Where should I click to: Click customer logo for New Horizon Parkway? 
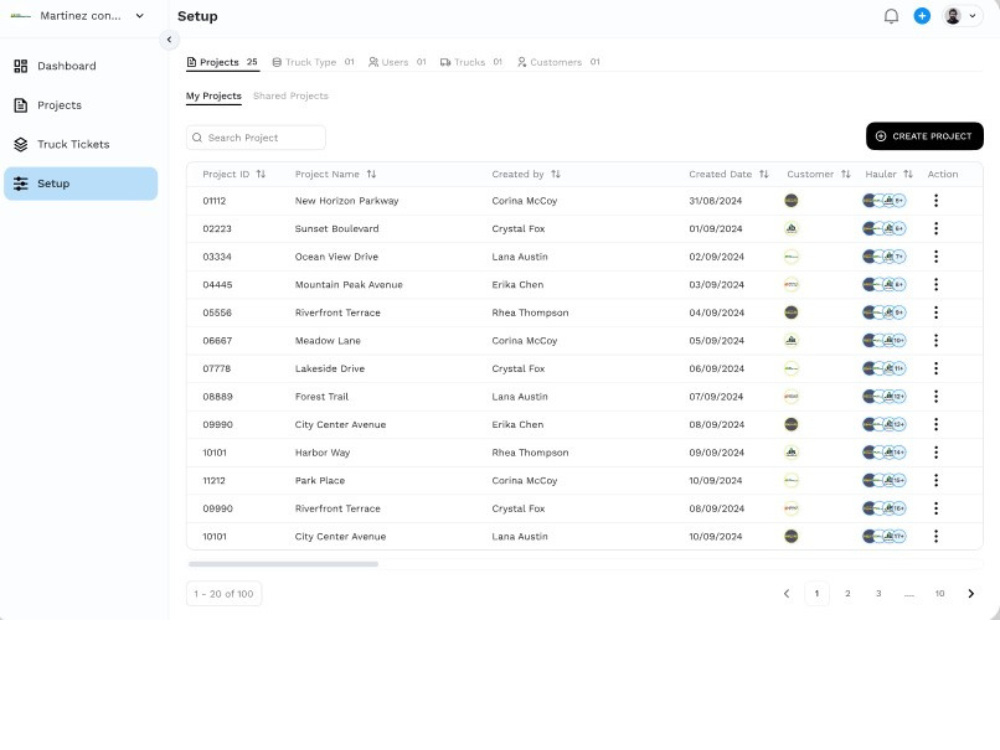(791, 200)
